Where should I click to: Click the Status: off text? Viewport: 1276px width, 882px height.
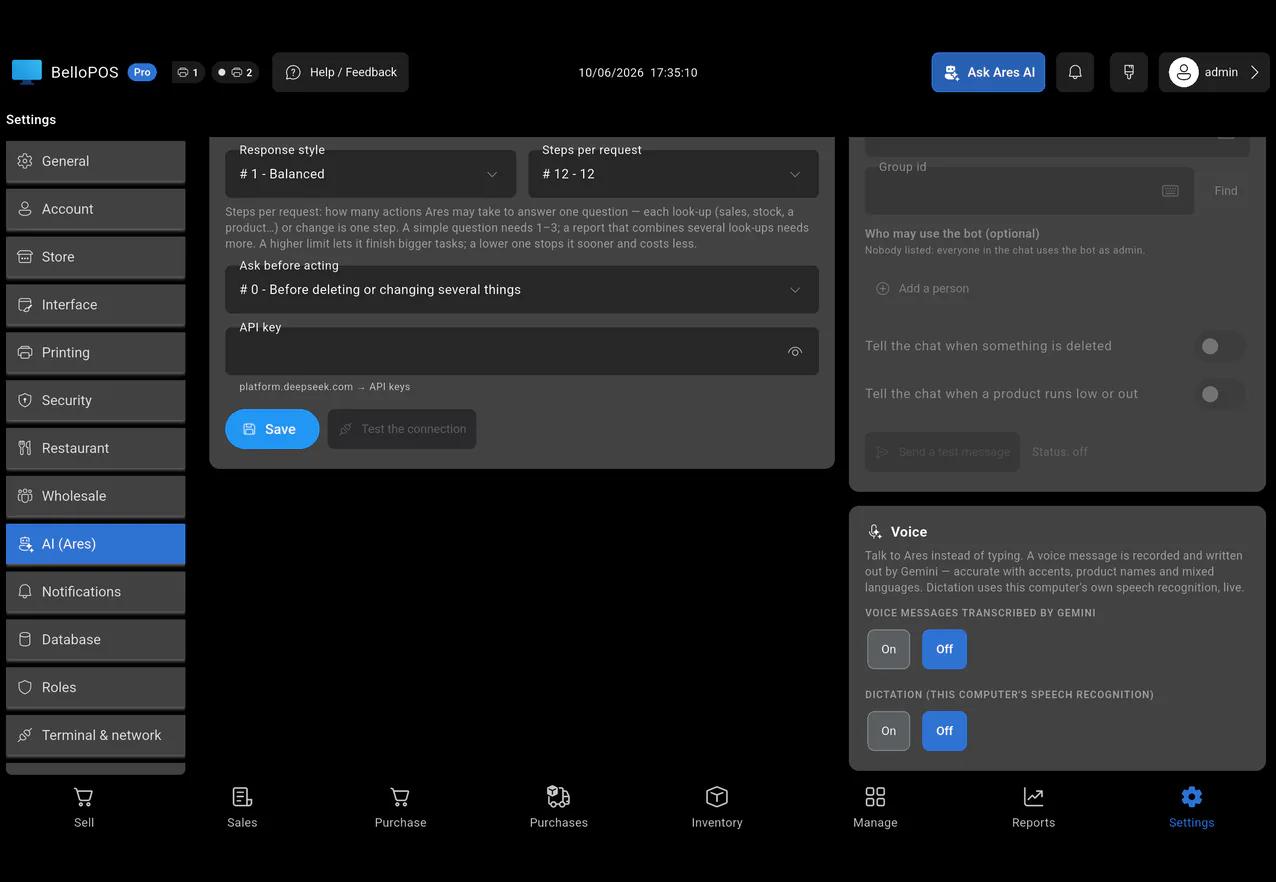coord(1060,452)
